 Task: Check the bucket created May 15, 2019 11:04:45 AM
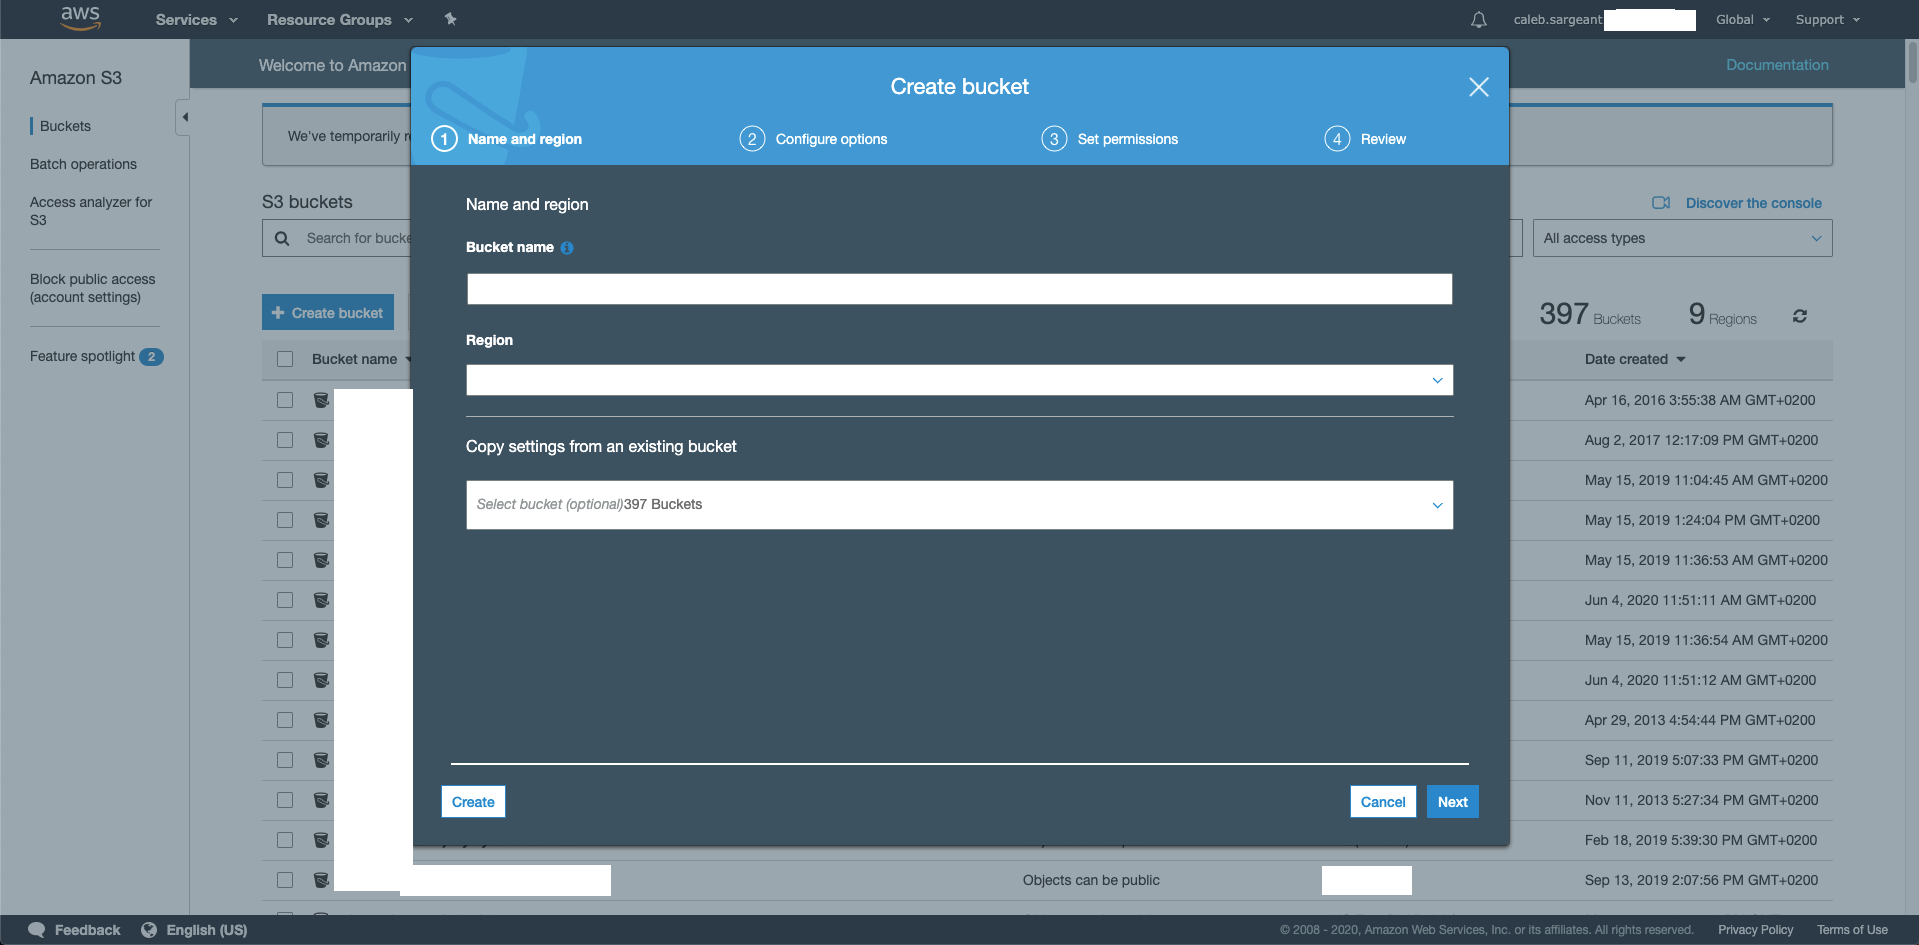pos(285,480)
